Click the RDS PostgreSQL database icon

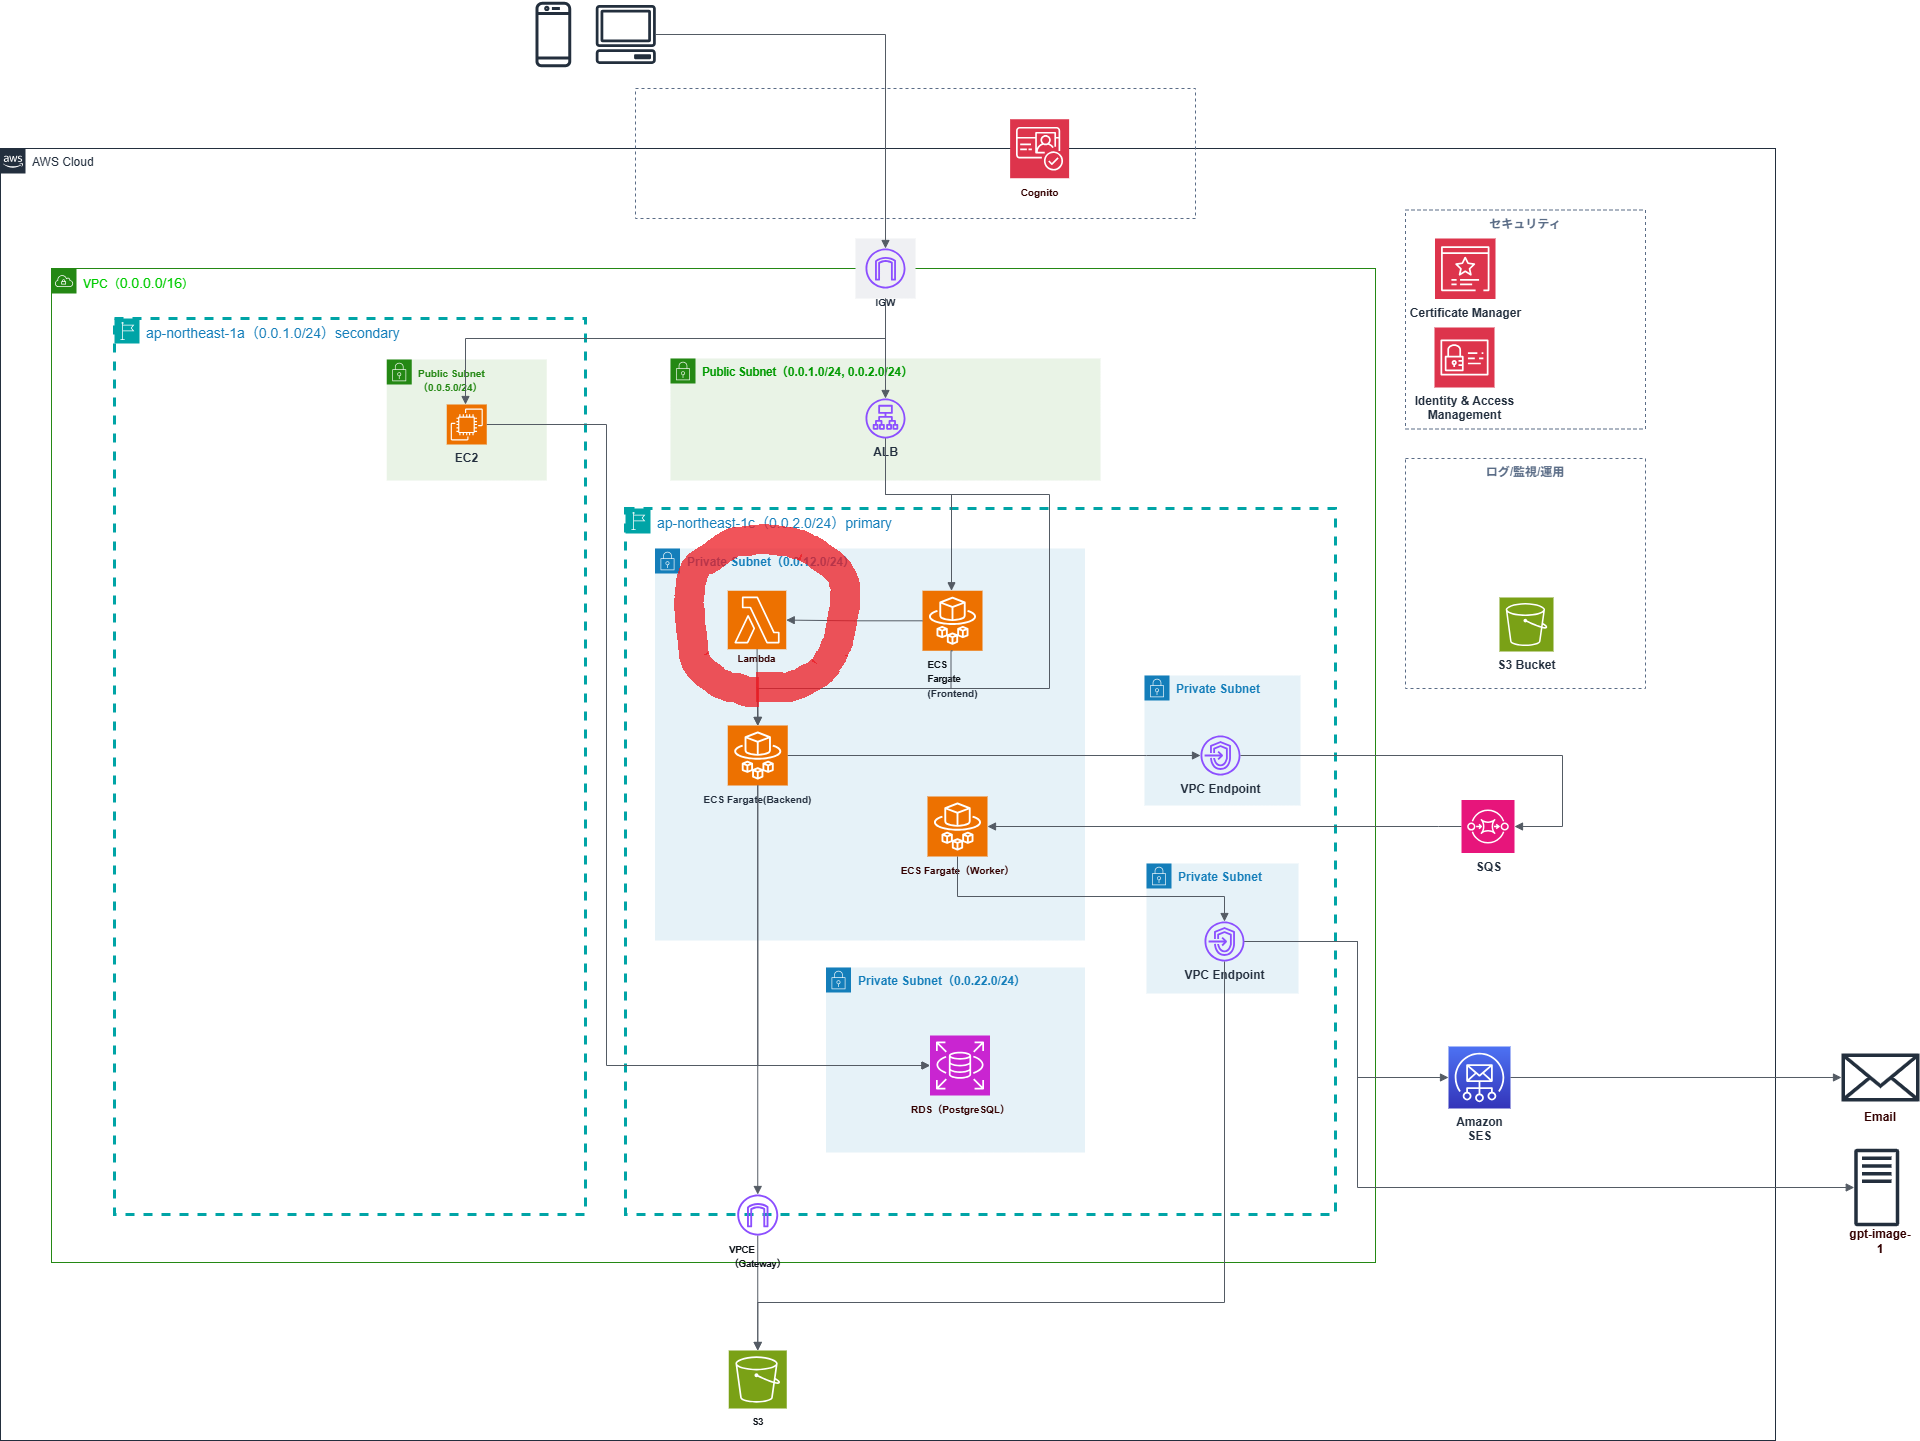click(959, 1065)
